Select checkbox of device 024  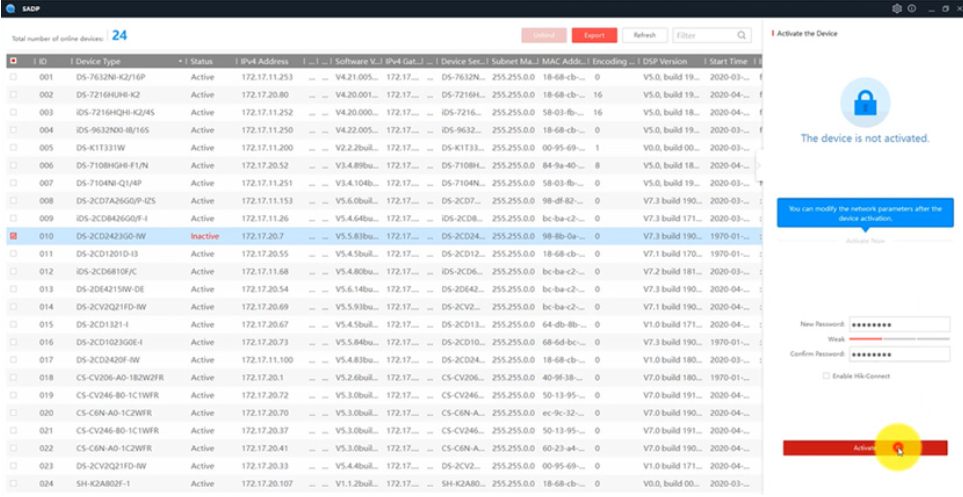[14, 483]
